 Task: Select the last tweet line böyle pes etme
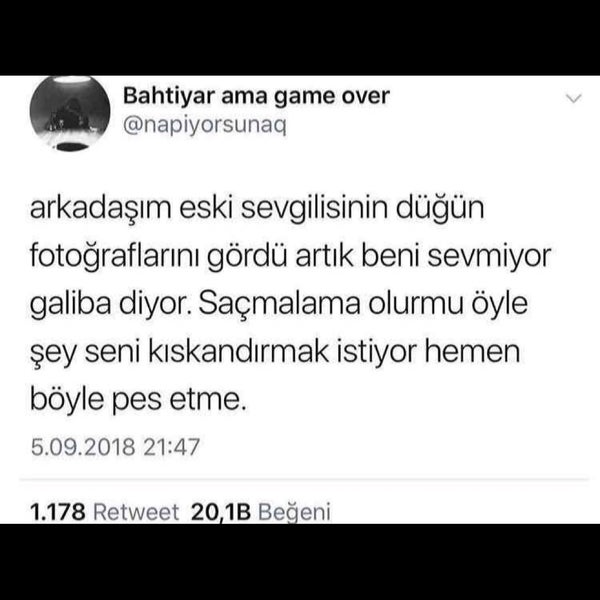(138, 399)
